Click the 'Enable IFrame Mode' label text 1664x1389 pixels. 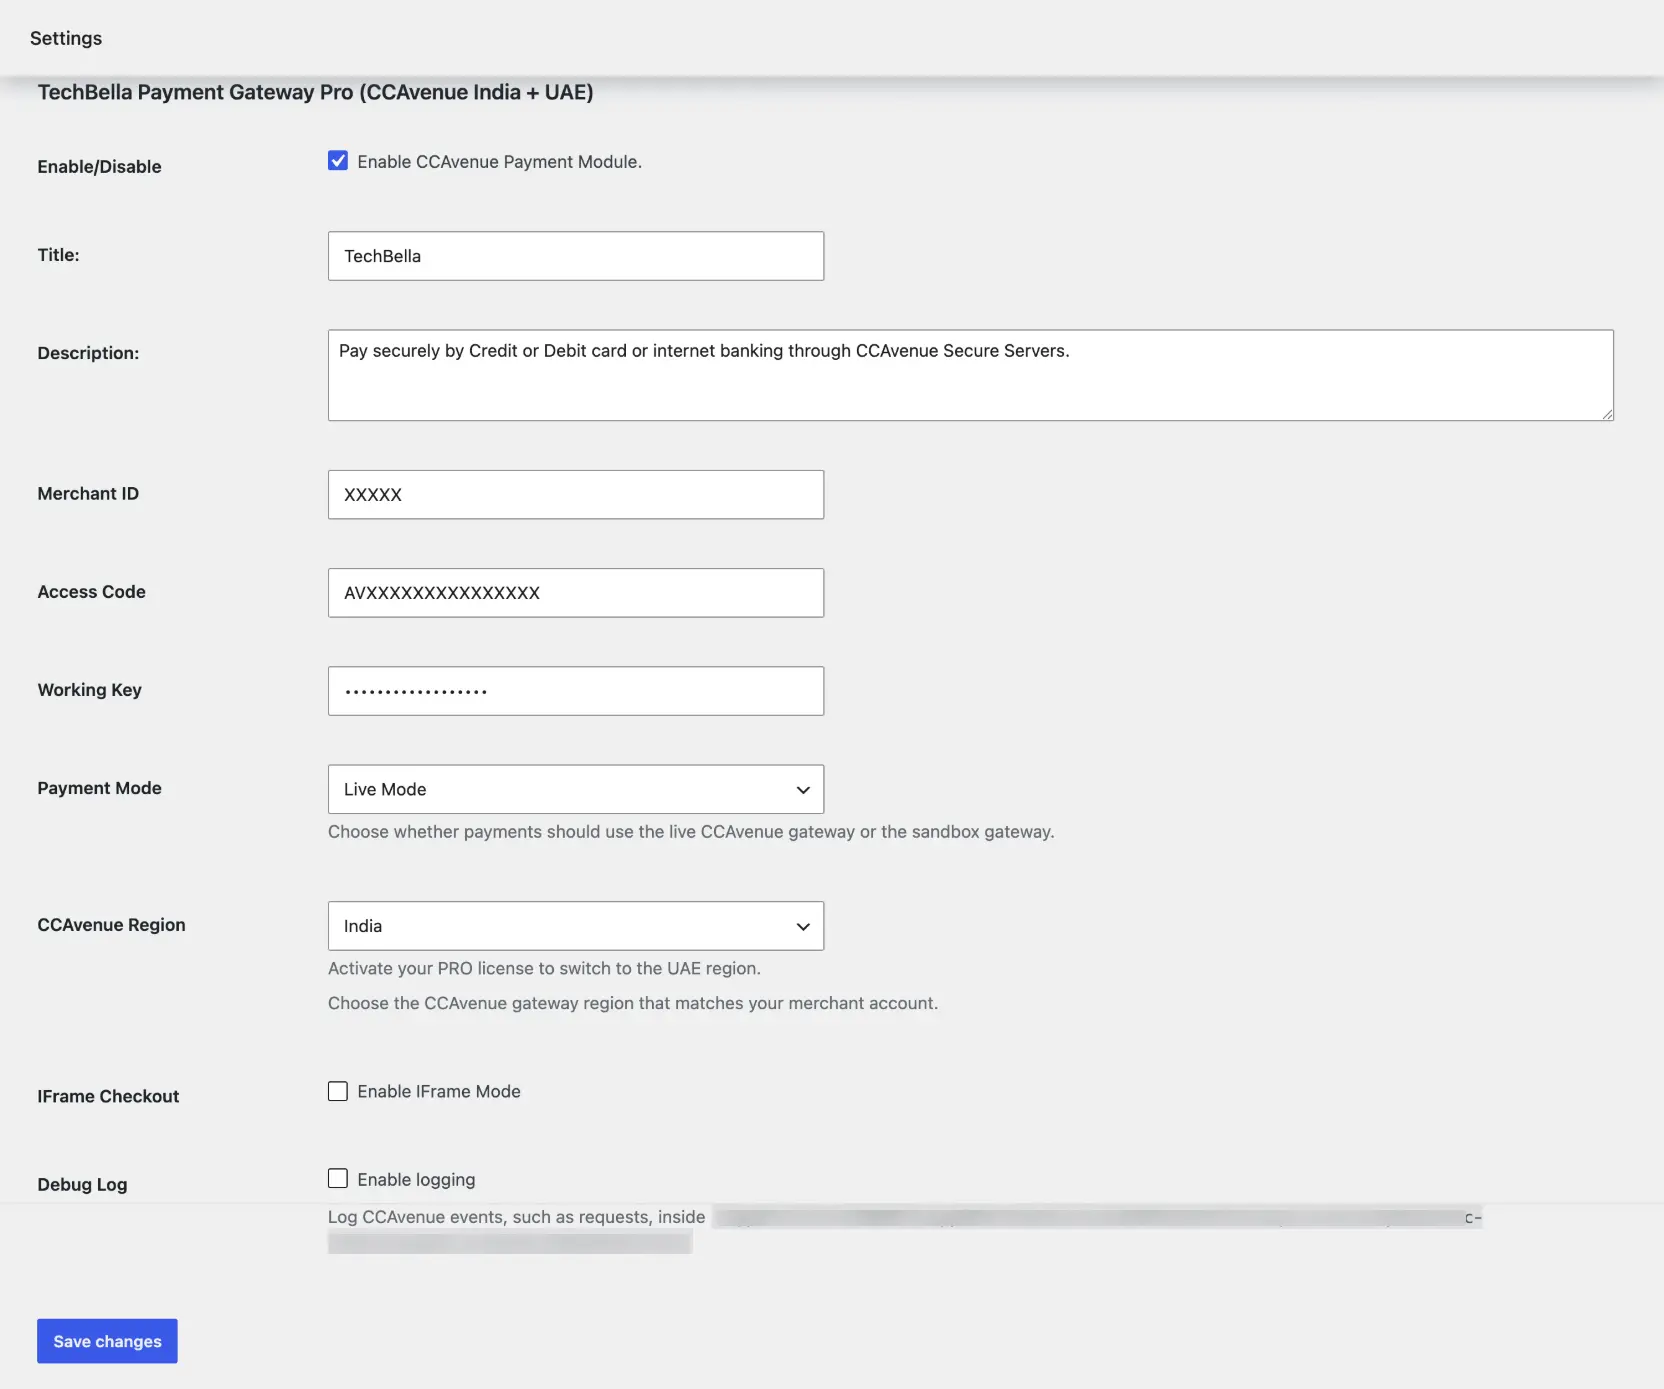439,1092
